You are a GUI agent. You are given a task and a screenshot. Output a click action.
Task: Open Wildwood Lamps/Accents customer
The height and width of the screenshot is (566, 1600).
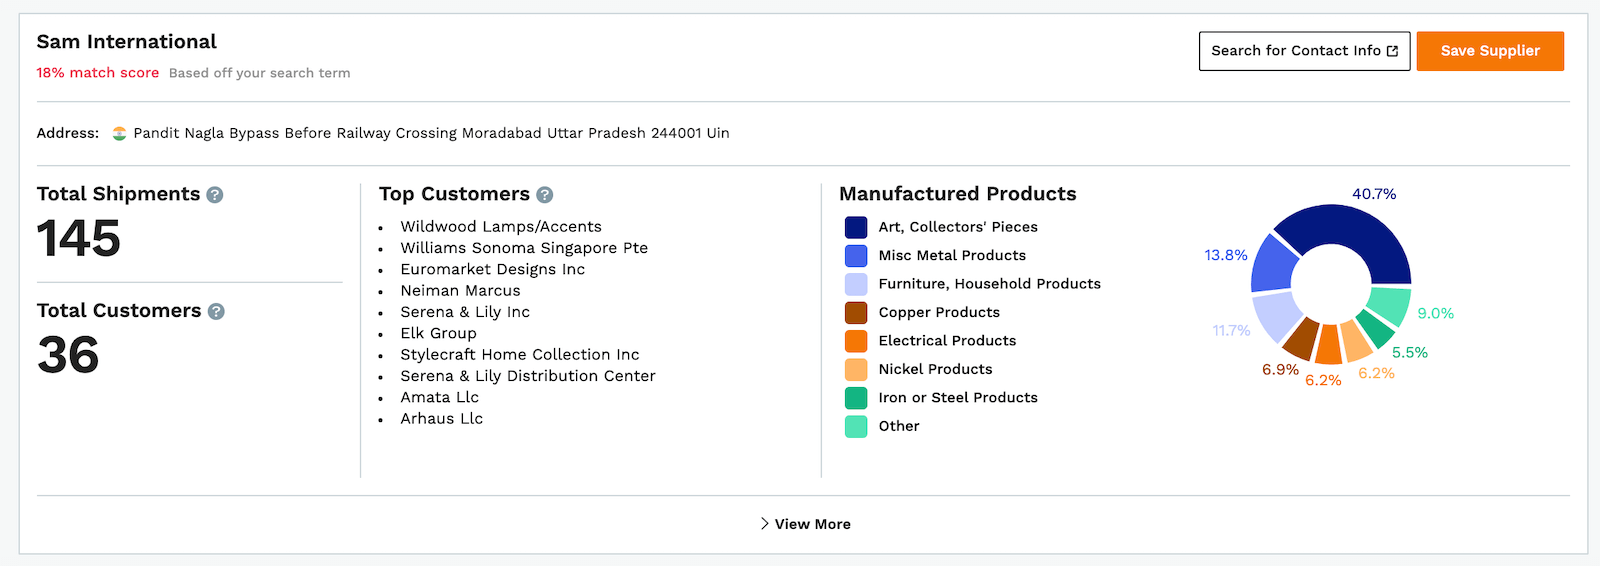coord(501,227)
